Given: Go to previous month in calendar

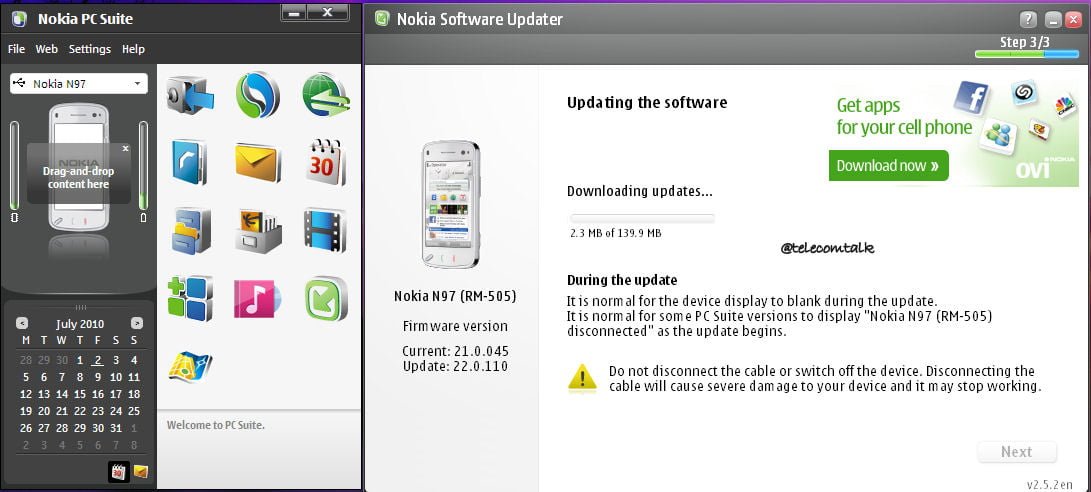Looking at the screenshot, I should 22,324.
